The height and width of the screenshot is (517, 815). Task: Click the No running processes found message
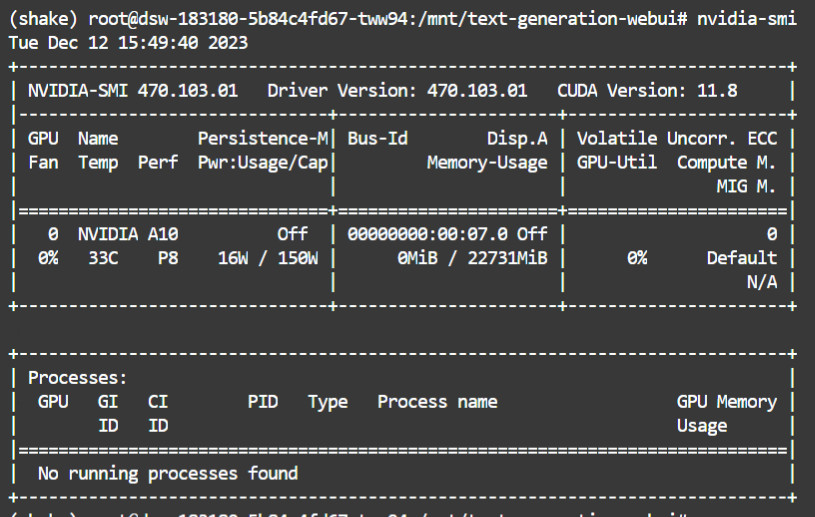click(168, 473)
